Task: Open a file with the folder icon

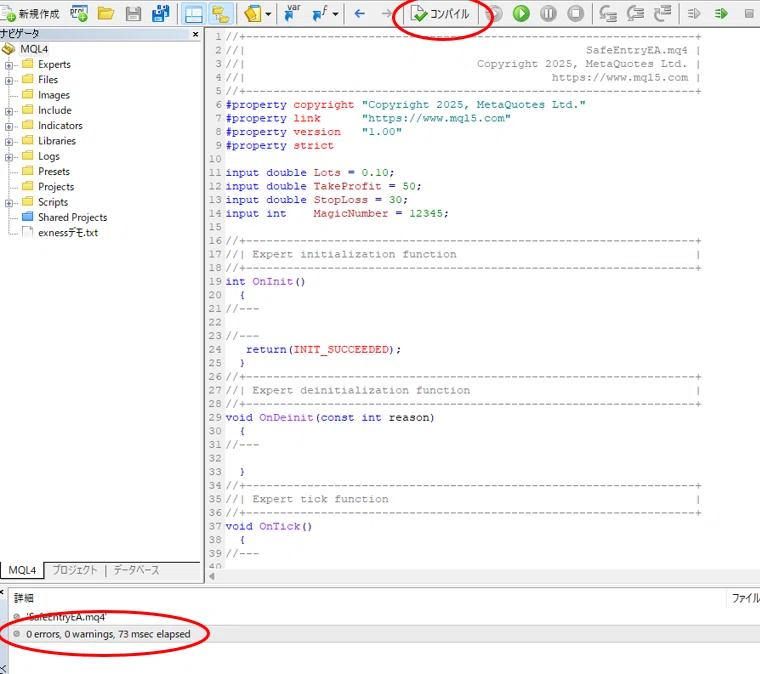Action: [106, 14]
